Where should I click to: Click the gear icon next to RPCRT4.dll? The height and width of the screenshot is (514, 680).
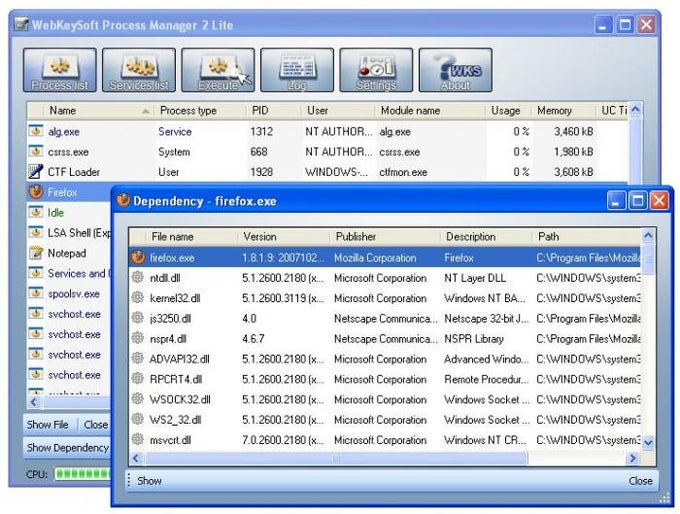coord(138,379)
